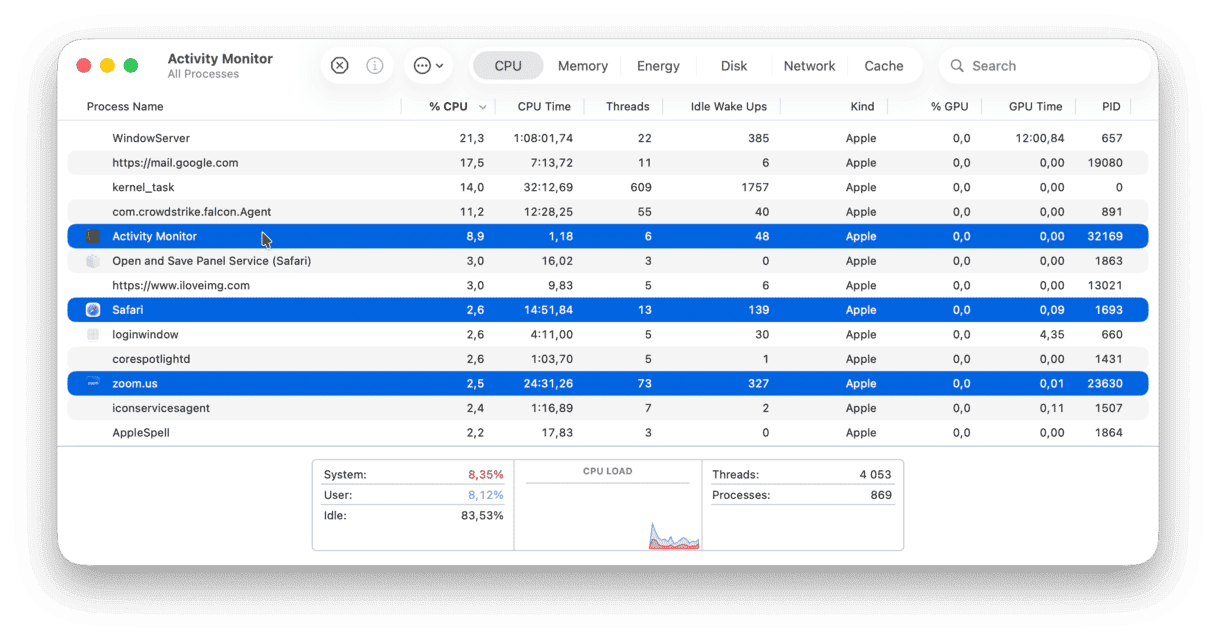Click the % CPU sort chevron
The height and width of the screenshot is (641, 1216).
pyautogui.click(x=483, y=106)
